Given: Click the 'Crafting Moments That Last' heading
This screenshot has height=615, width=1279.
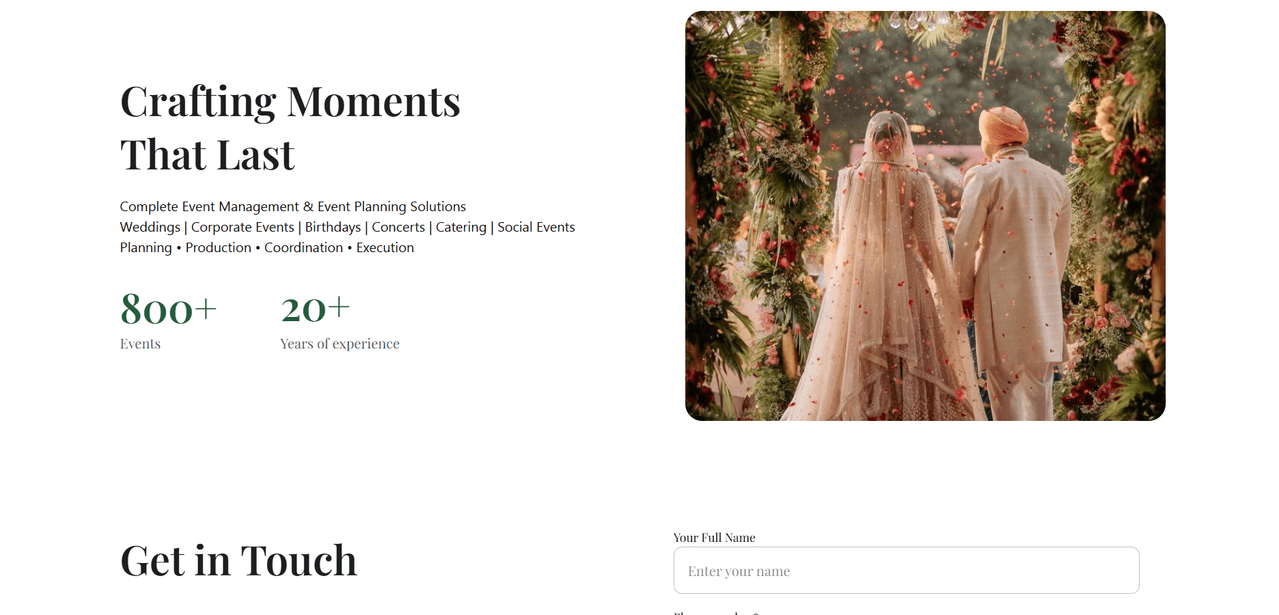Looking at the screenshot, I should 290,127.
